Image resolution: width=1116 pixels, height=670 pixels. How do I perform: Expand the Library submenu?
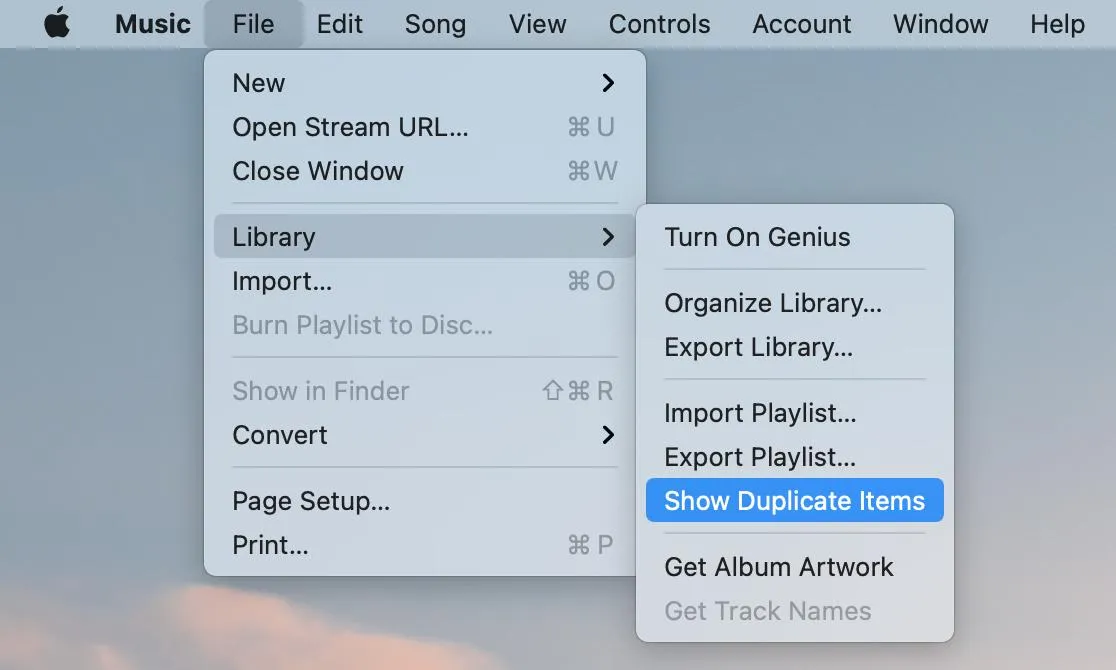424,236
